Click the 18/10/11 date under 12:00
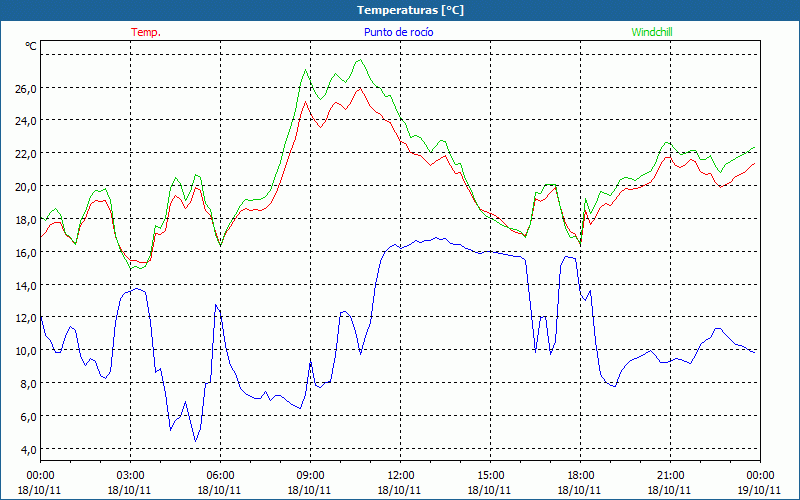 pos(399,490)
